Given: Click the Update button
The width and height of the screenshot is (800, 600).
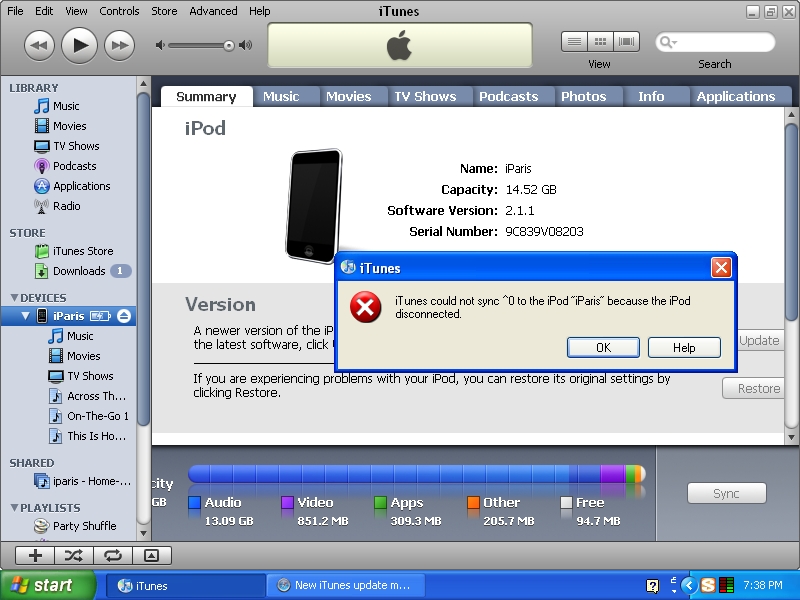Looking at the screenshot, I should point(759,340).
